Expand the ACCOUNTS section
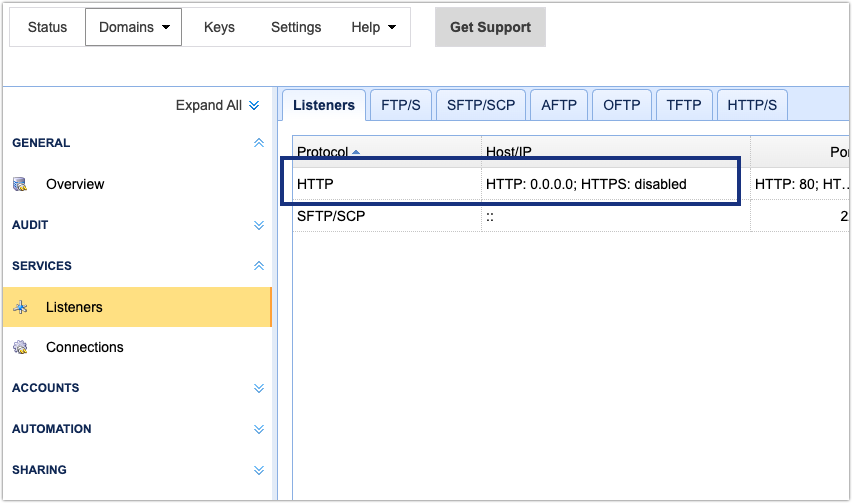 point(259,388)
